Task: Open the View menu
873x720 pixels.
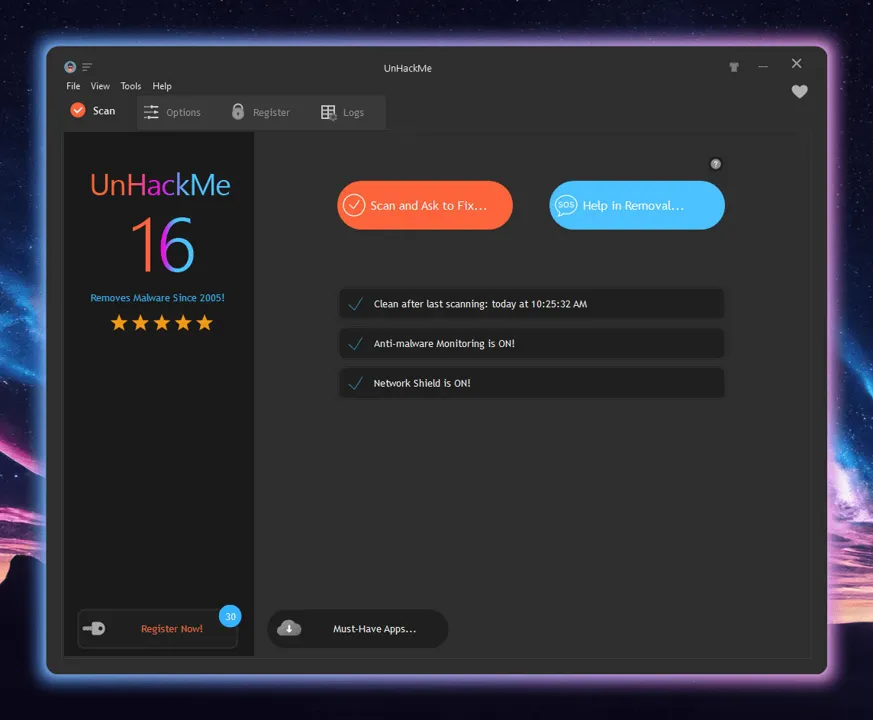Action: pos(100,86)
